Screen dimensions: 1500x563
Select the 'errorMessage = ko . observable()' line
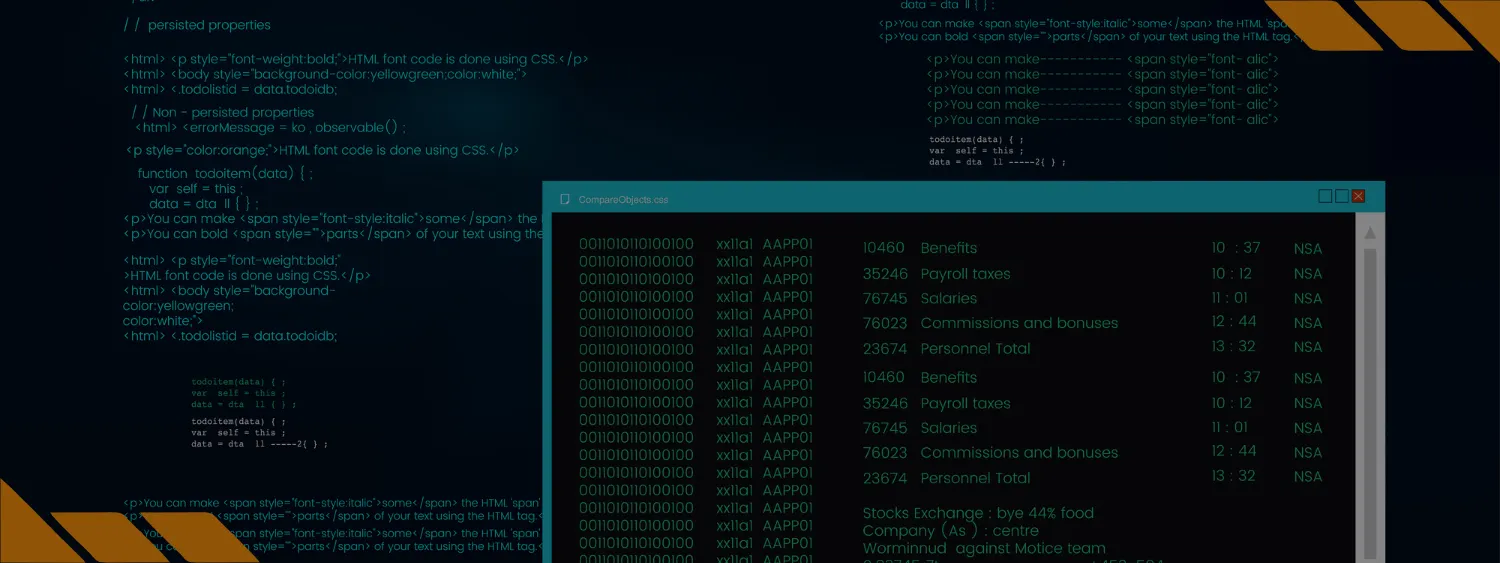270,128
